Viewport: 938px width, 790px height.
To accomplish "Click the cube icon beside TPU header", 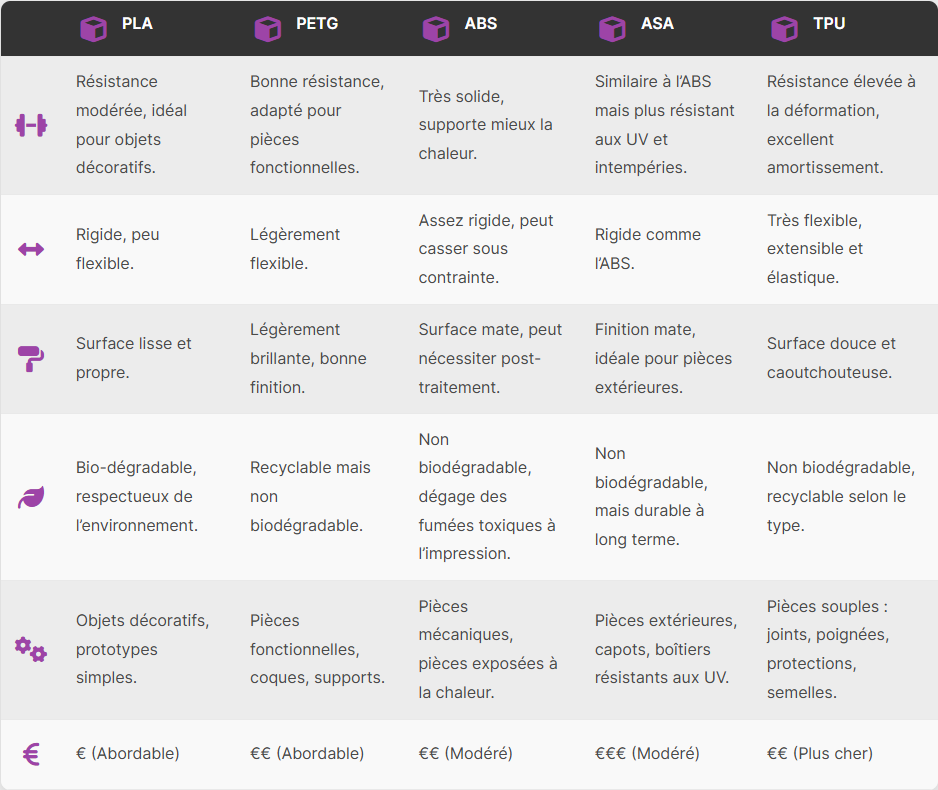I will [x=784, y=28].
